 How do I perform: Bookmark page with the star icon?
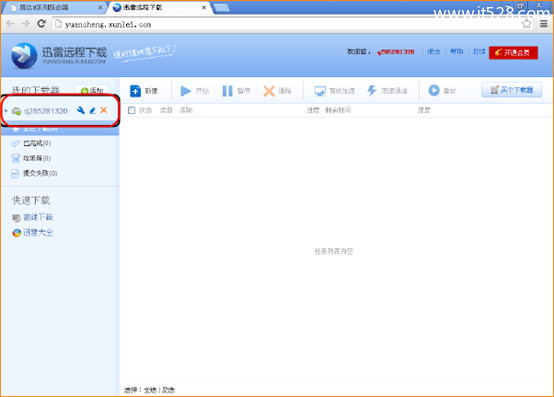coord(526,24)
